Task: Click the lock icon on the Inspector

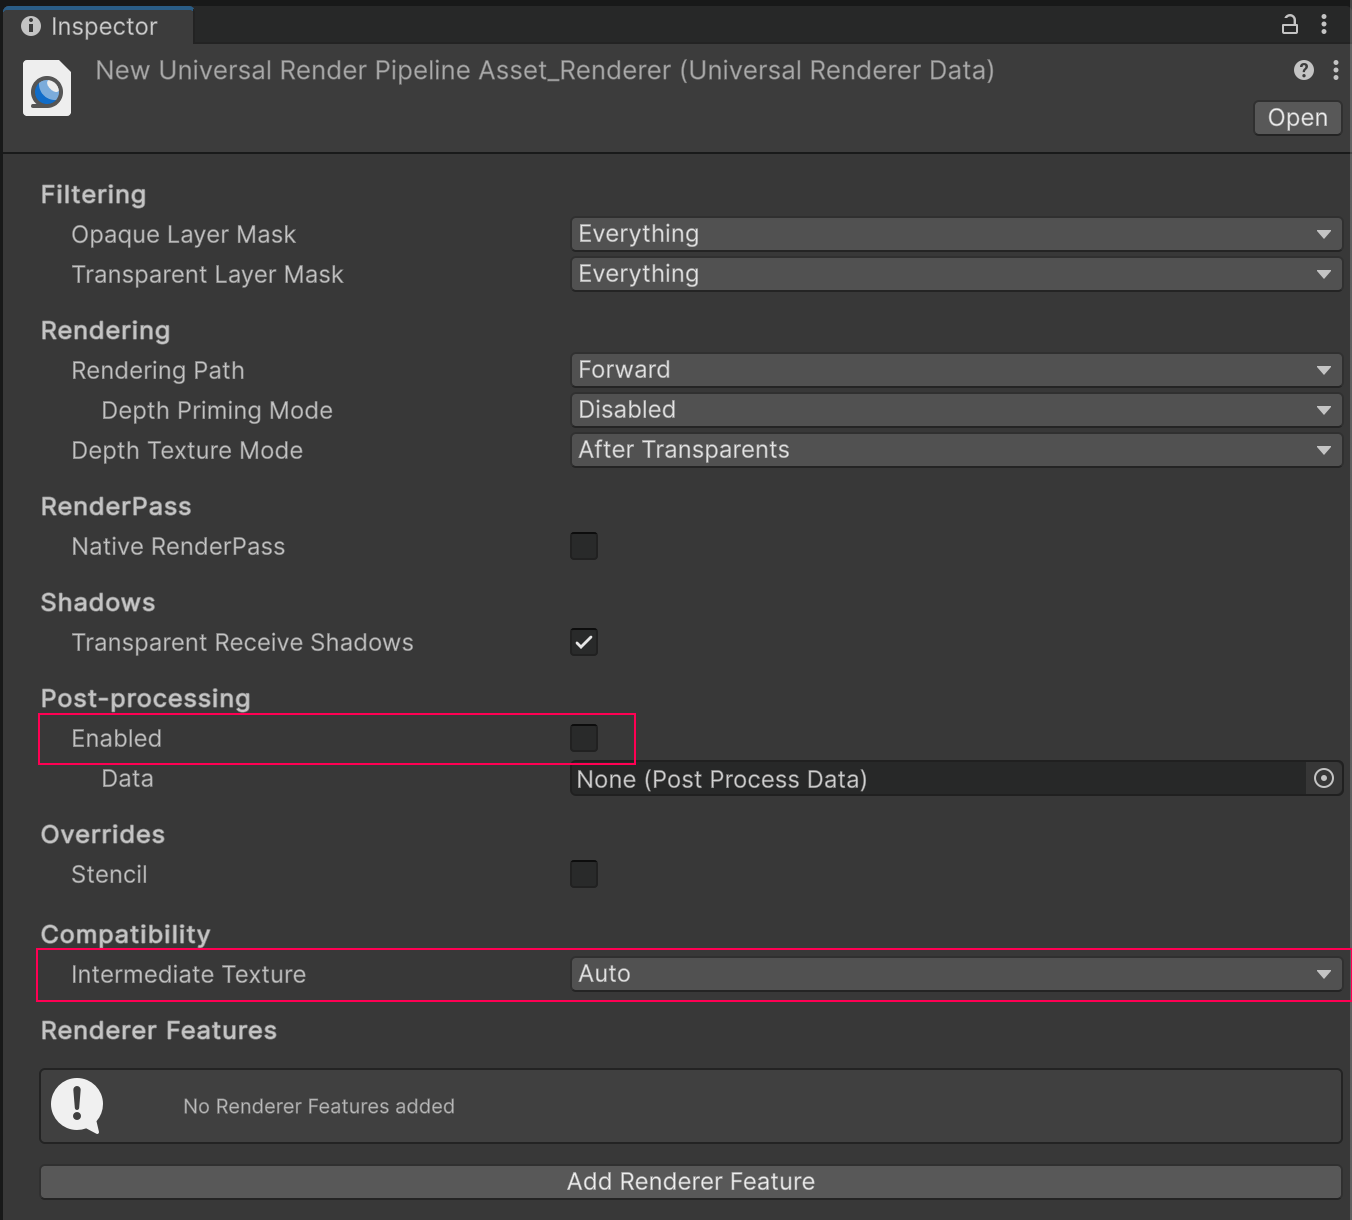Action: (x=1289, y=25)
